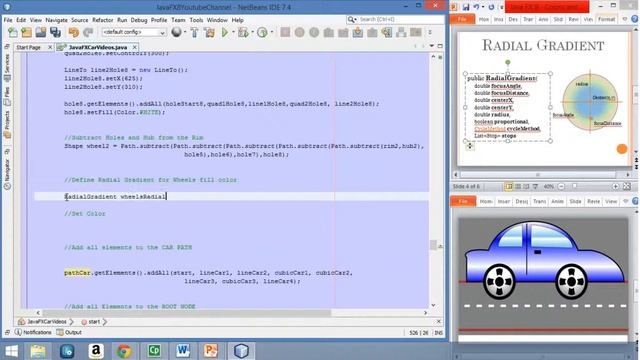Expand Undo history dropdown in PowerPoint
Image resolution: width=640 pixels, height=360 pixels.
point(483,7)
